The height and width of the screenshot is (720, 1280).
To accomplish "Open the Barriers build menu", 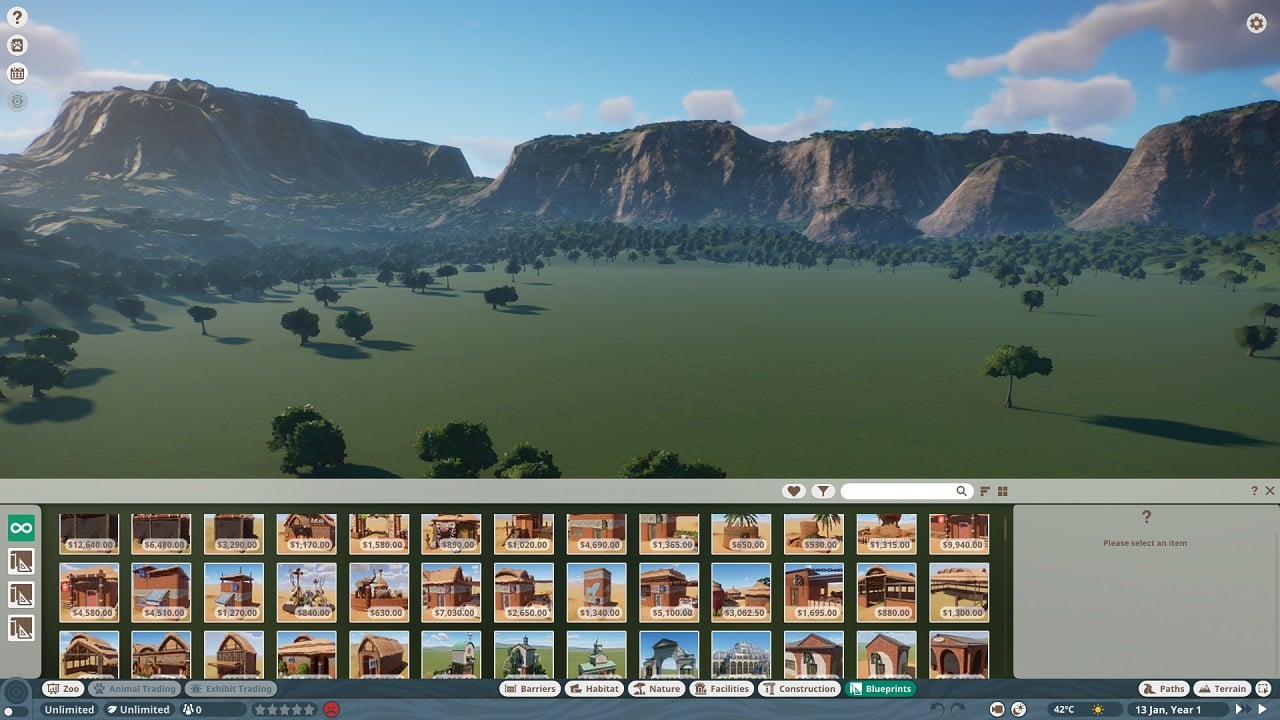I will tap(530, 689).
